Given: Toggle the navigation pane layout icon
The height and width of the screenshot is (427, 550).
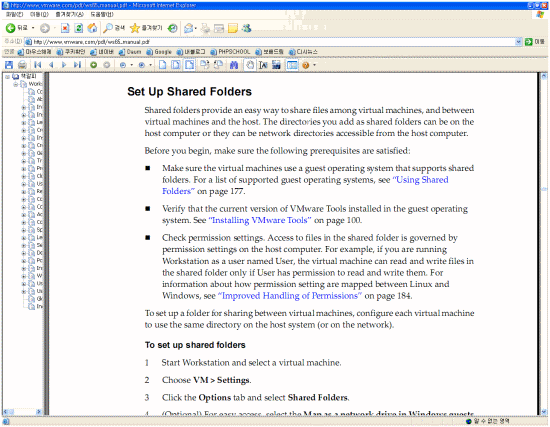Looking at the screenshot, I should (x=292, y=65).
